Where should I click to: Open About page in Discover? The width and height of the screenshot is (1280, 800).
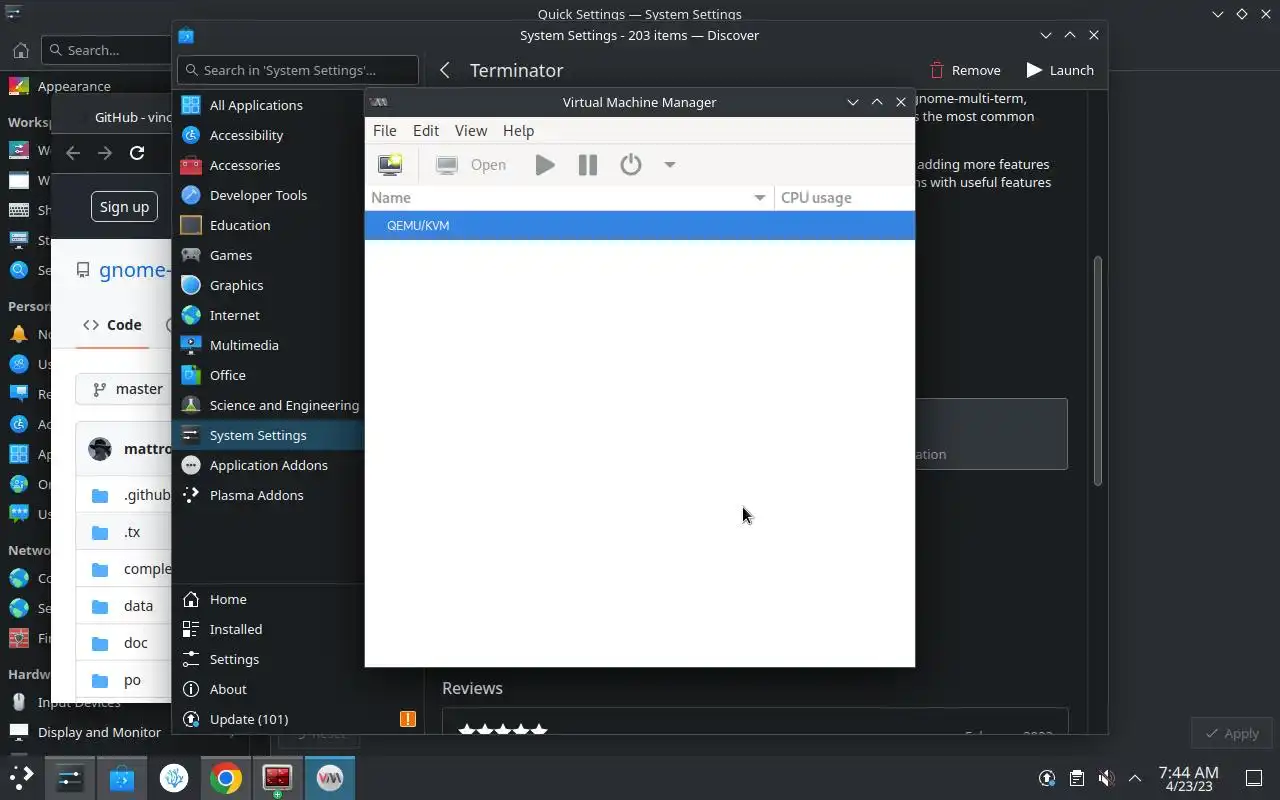click(268, 689)
